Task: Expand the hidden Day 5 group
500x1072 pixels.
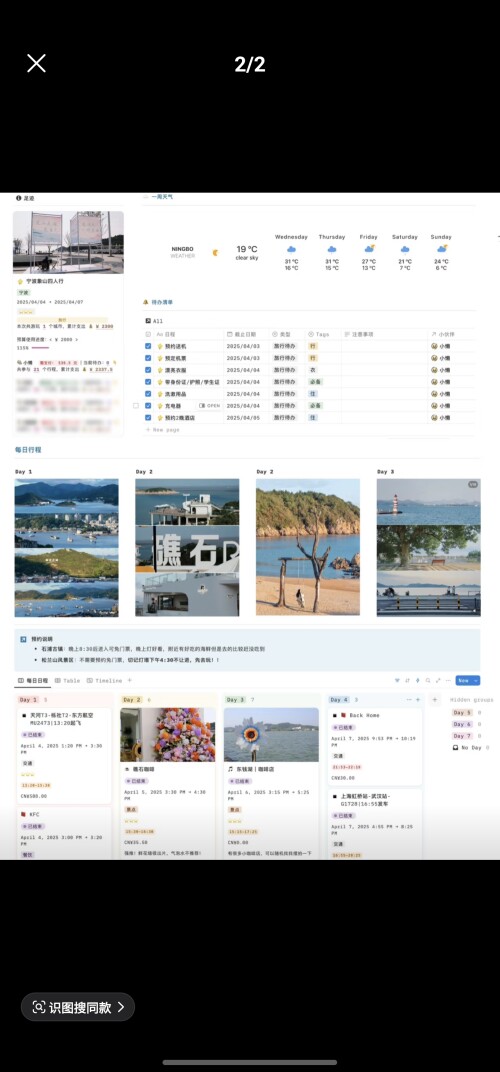Action: pos(462,712)
